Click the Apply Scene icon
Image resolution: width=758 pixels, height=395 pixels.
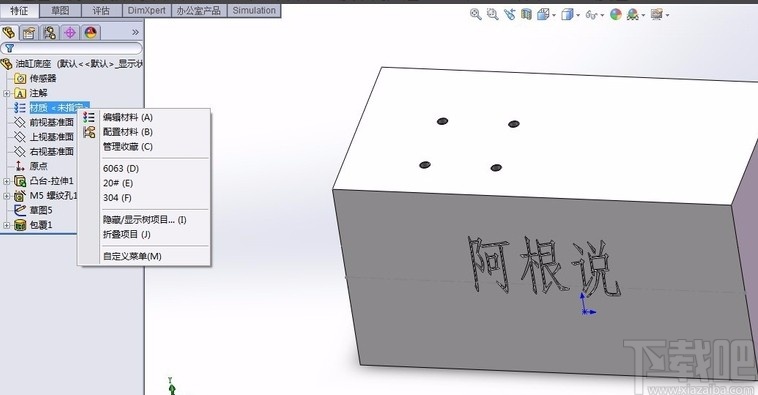coord(632,15)
